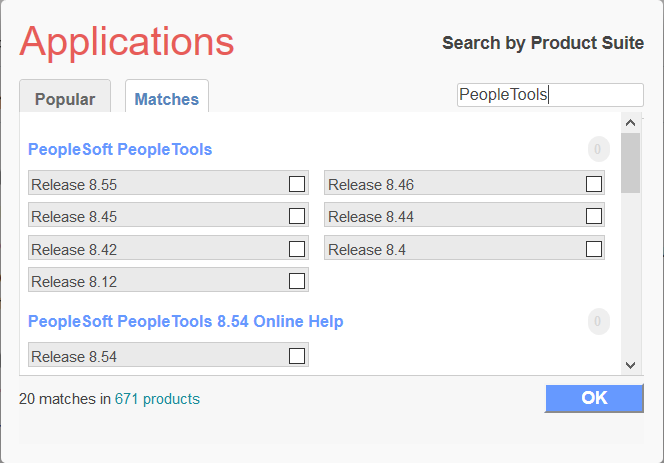Click the Release 8.46 label text

371,185
